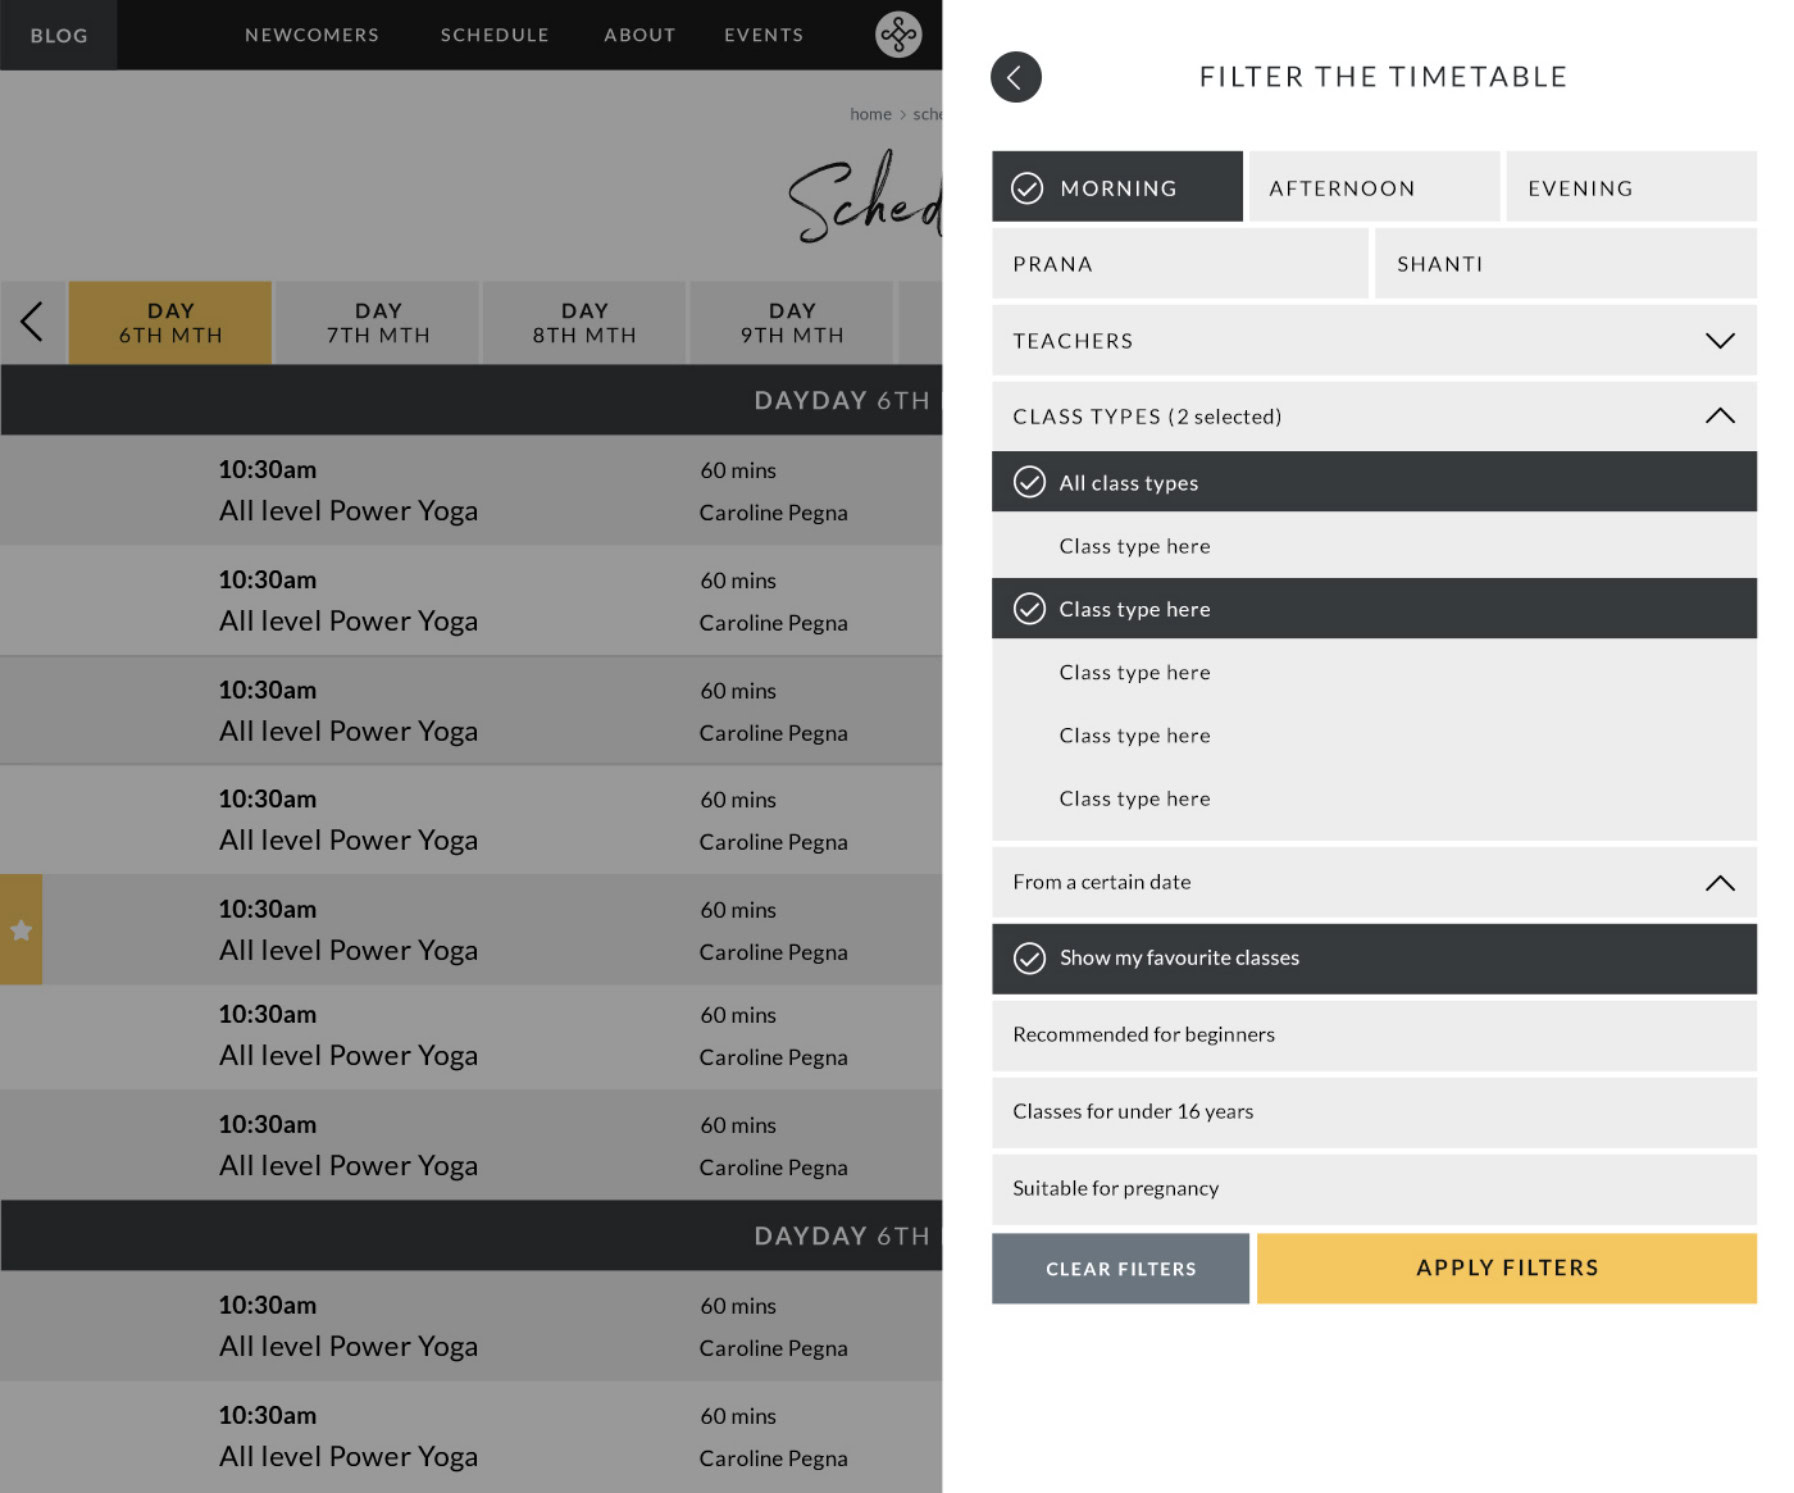Toggle the Morning filter
Viewport: 1794px width, 1493px height.
1117,187
